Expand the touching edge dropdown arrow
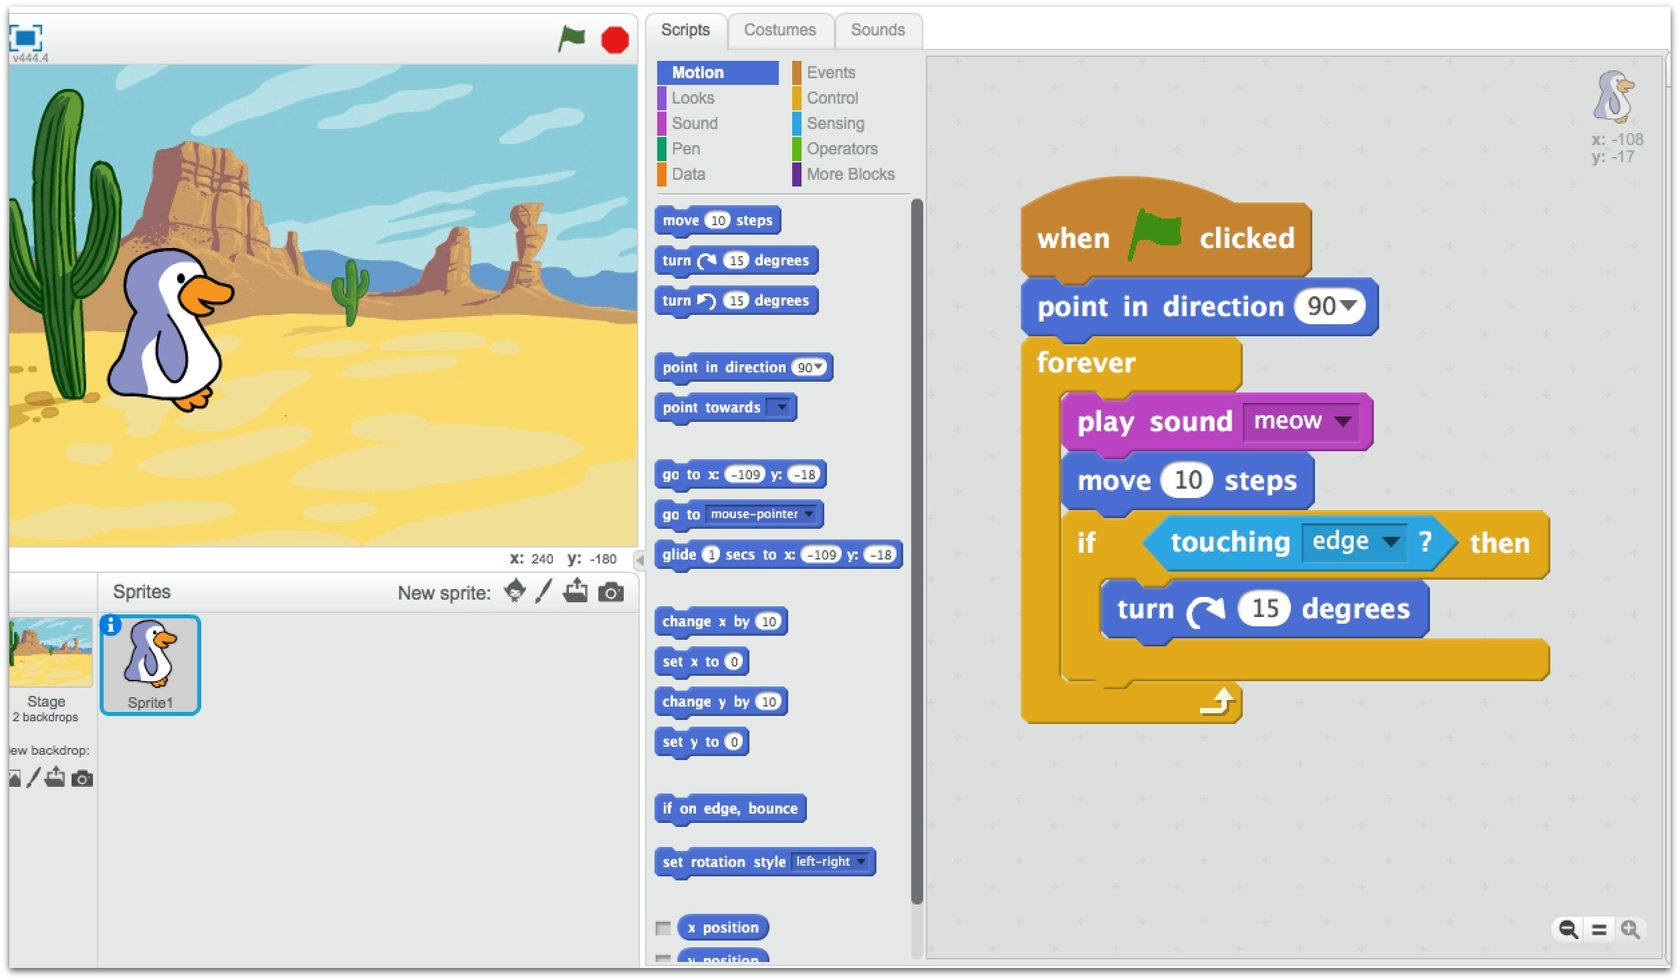Viewport: 1680px width, 980px height. pos(1390,542)
